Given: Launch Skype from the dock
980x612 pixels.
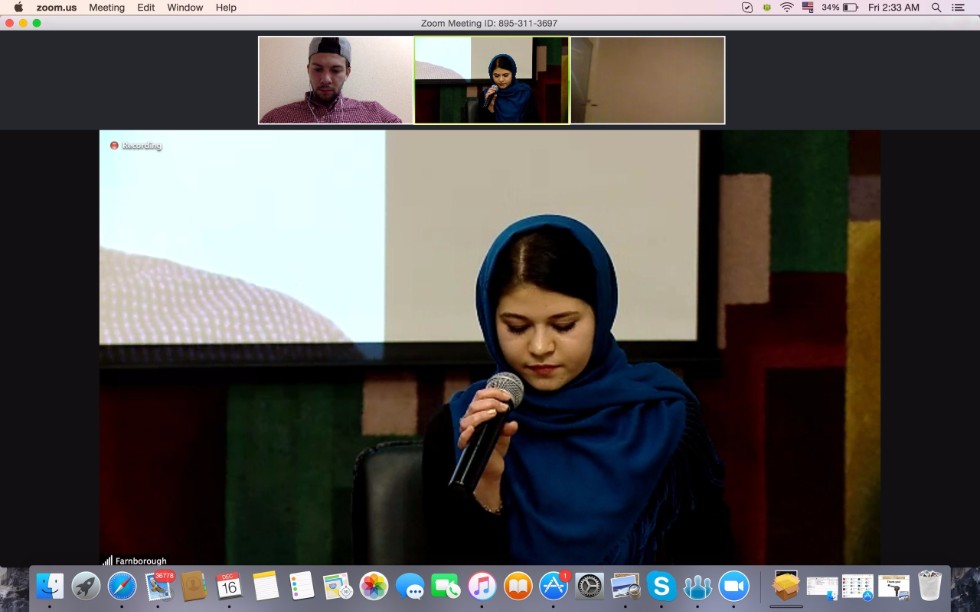Looking at the screenshot, I should tap(660, 586).
